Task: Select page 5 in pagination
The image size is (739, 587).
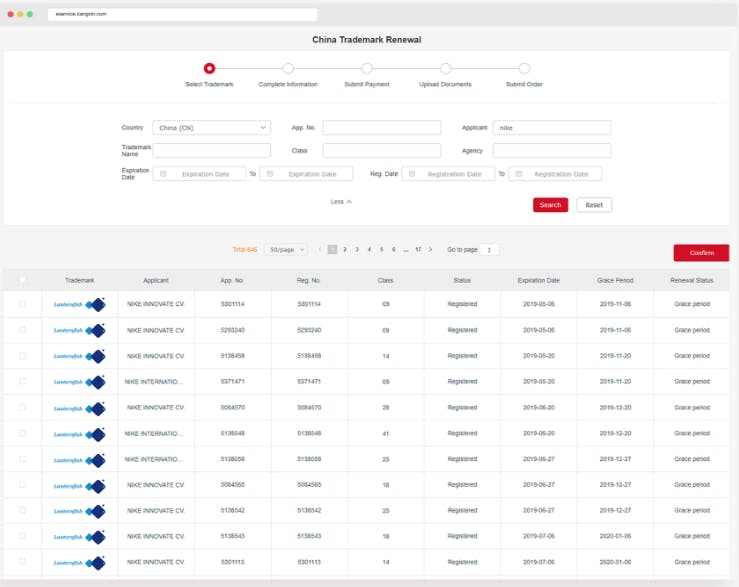Action: pyautogui.click(x=381, y=249)
